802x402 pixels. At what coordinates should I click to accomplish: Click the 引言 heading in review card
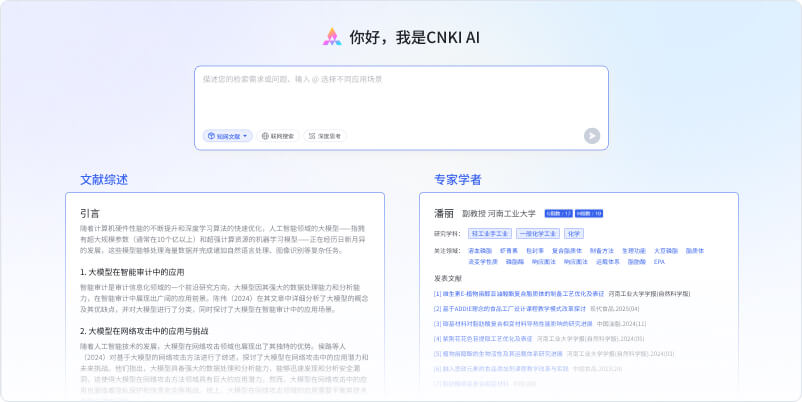pos(90,213)
